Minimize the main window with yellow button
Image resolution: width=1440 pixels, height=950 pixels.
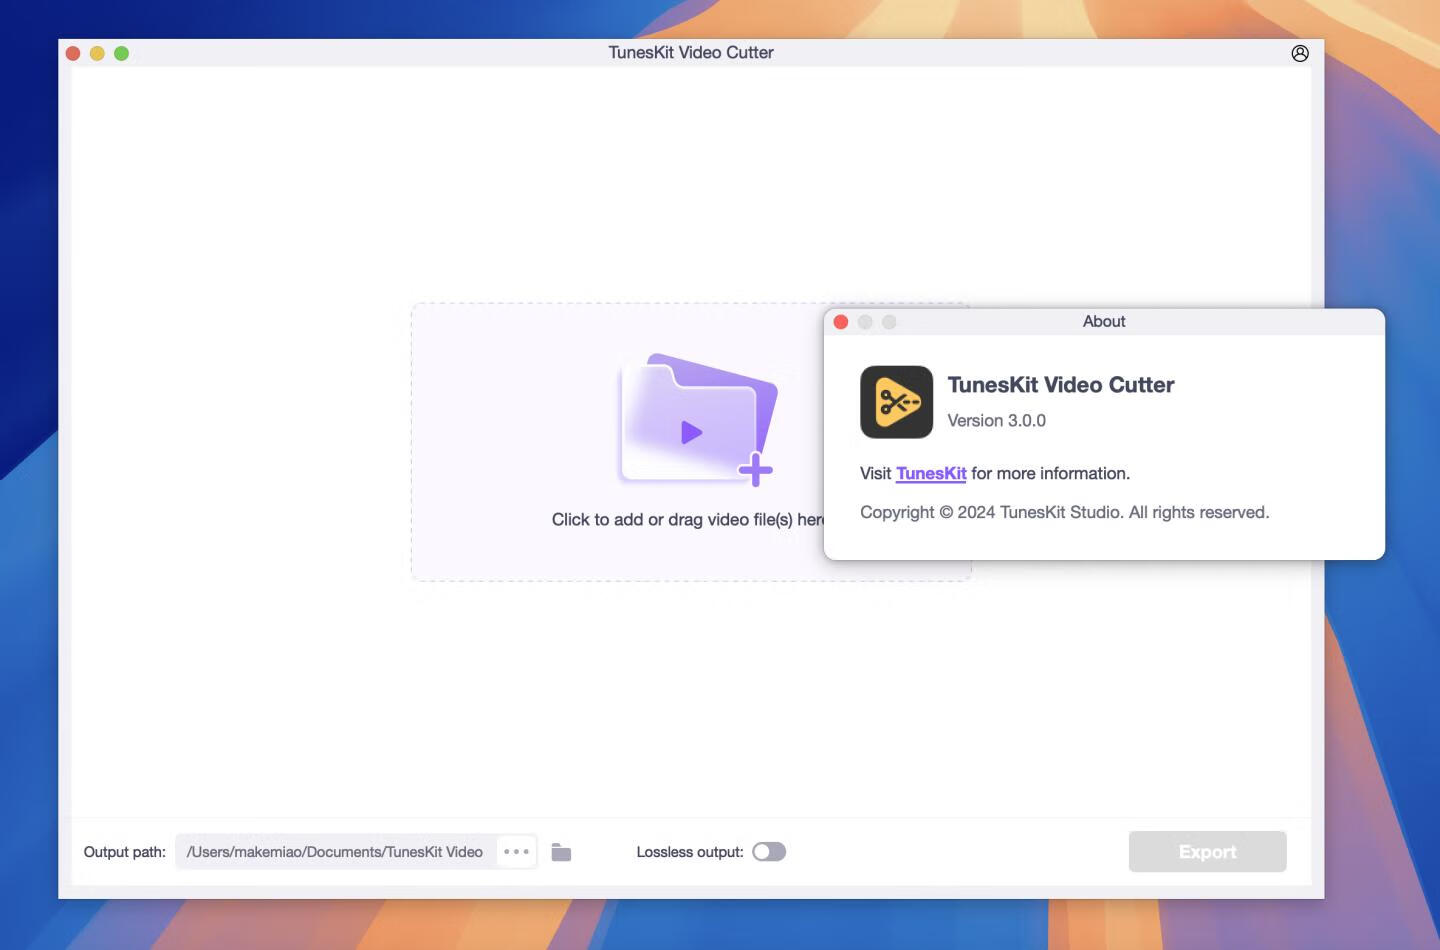pos(97,53)
